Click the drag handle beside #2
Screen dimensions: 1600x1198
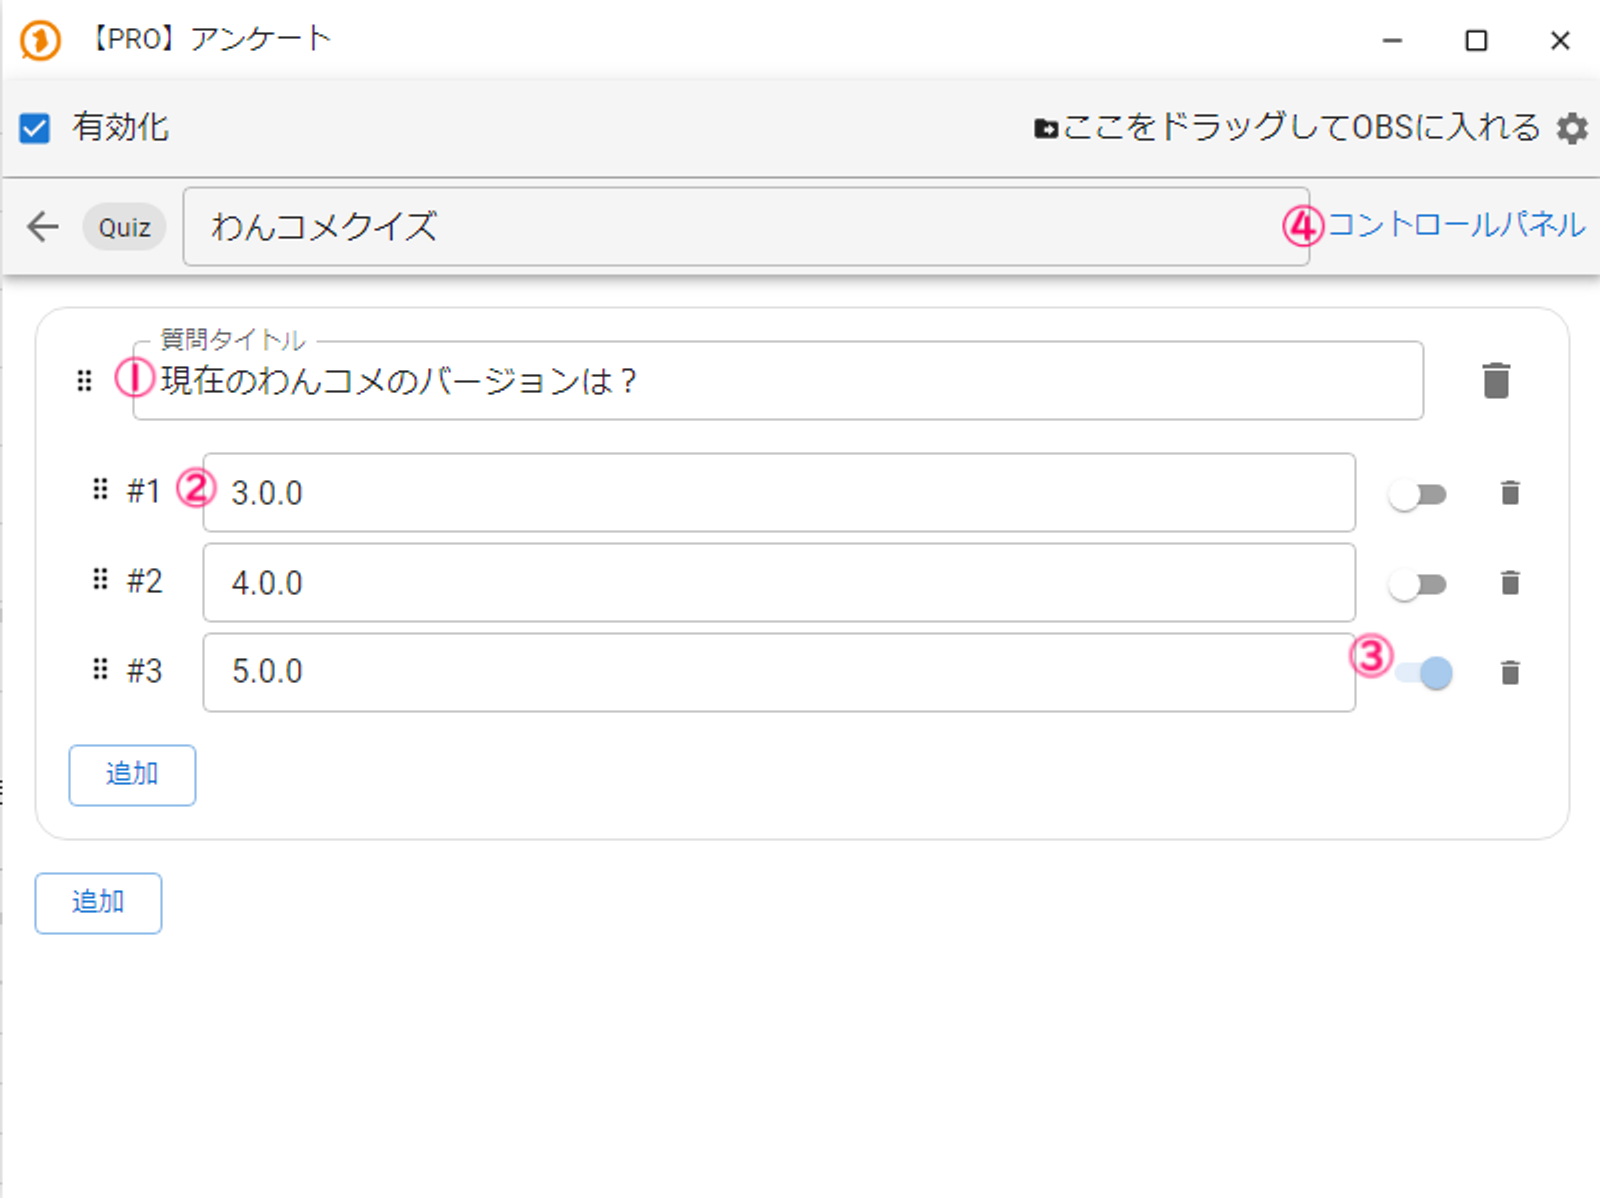[x=100, y=580]
